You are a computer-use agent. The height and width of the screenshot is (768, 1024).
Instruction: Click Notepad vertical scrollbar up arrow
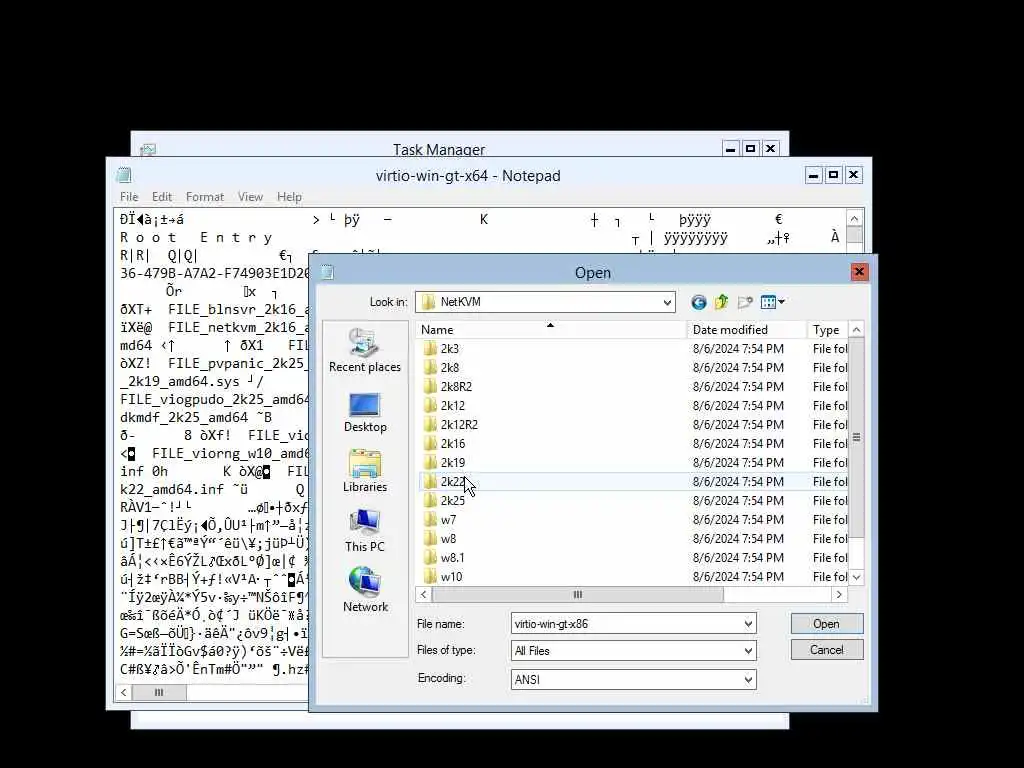tap(855, 218)
